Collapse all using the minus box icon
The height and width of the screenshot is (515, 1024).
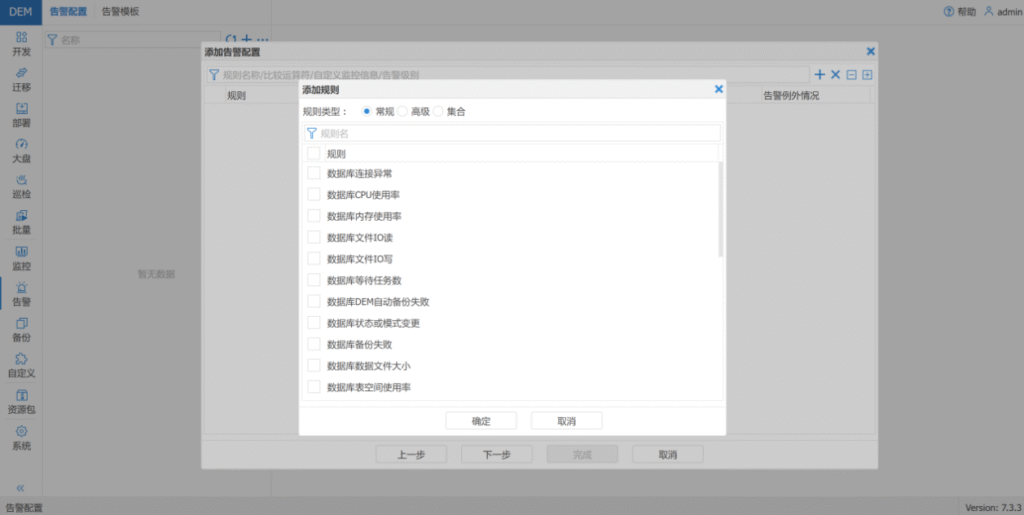pos(851,75)
